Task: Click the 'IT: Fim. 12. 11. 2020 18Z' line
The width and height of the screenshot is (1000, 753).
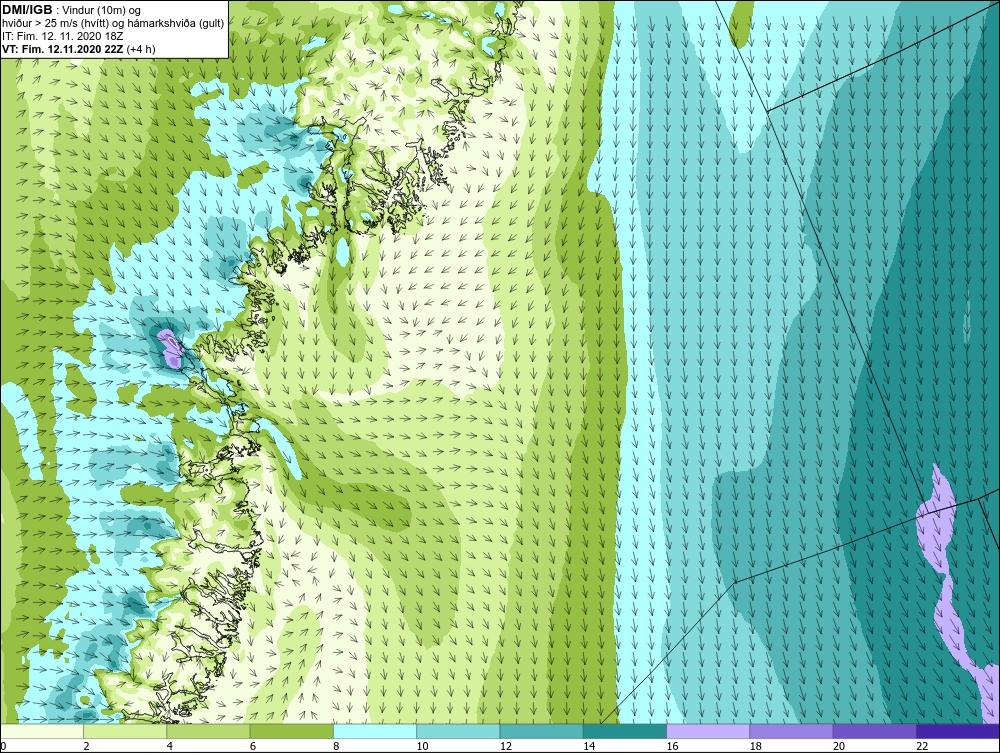Action: coord(62,36)
